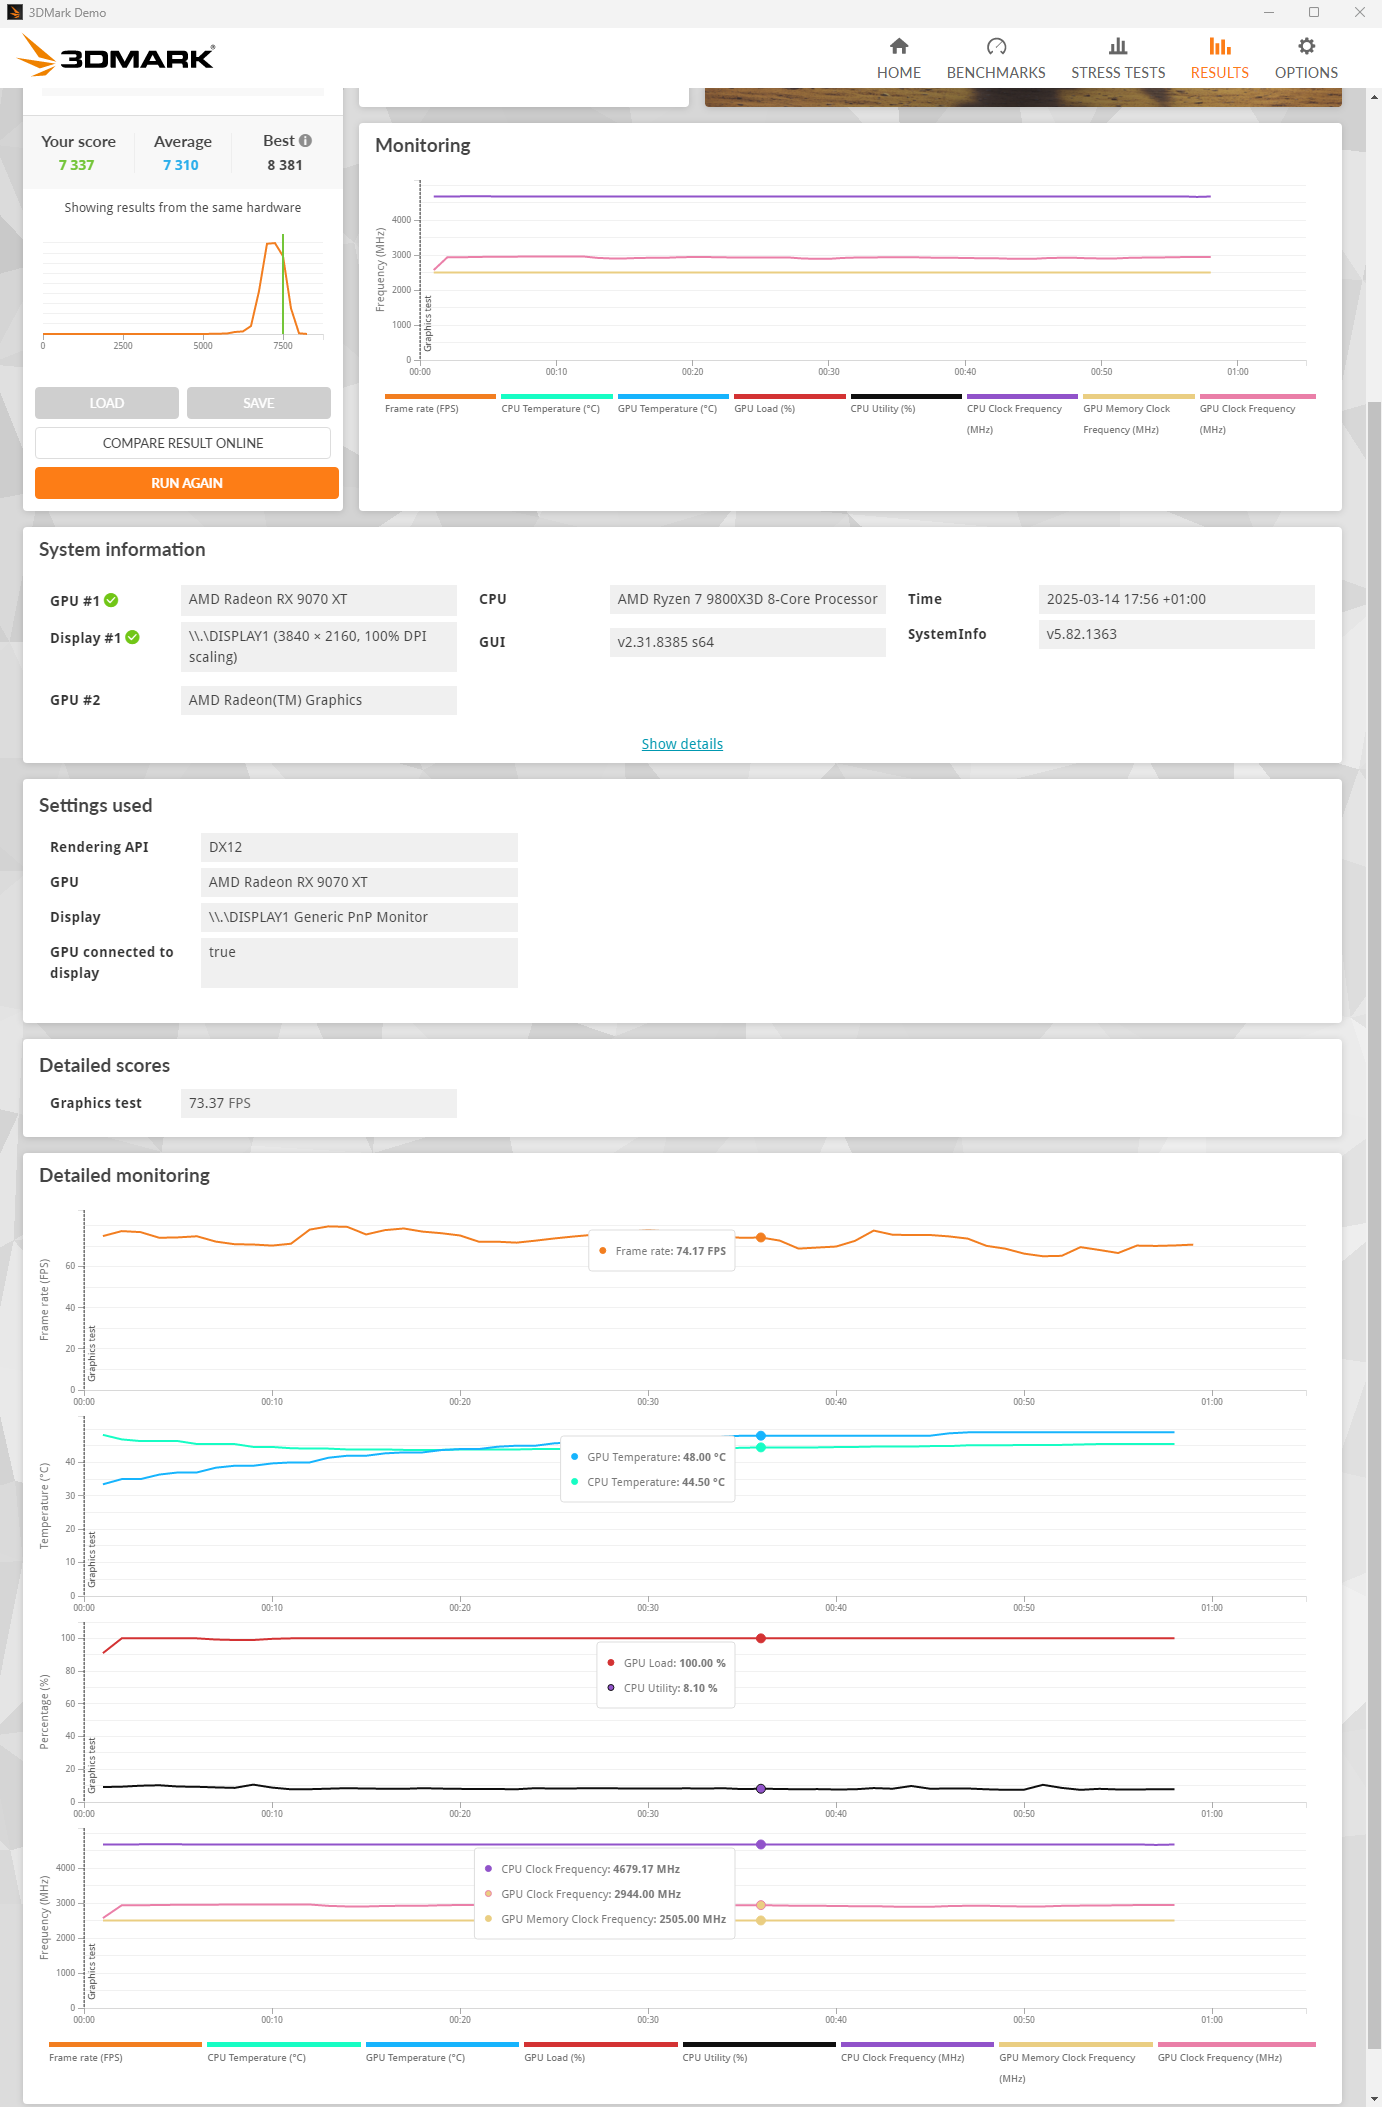Click the STRESS TESTS menu label
This screenshot has width=1382, height=2107.
tap(1118, 73)
